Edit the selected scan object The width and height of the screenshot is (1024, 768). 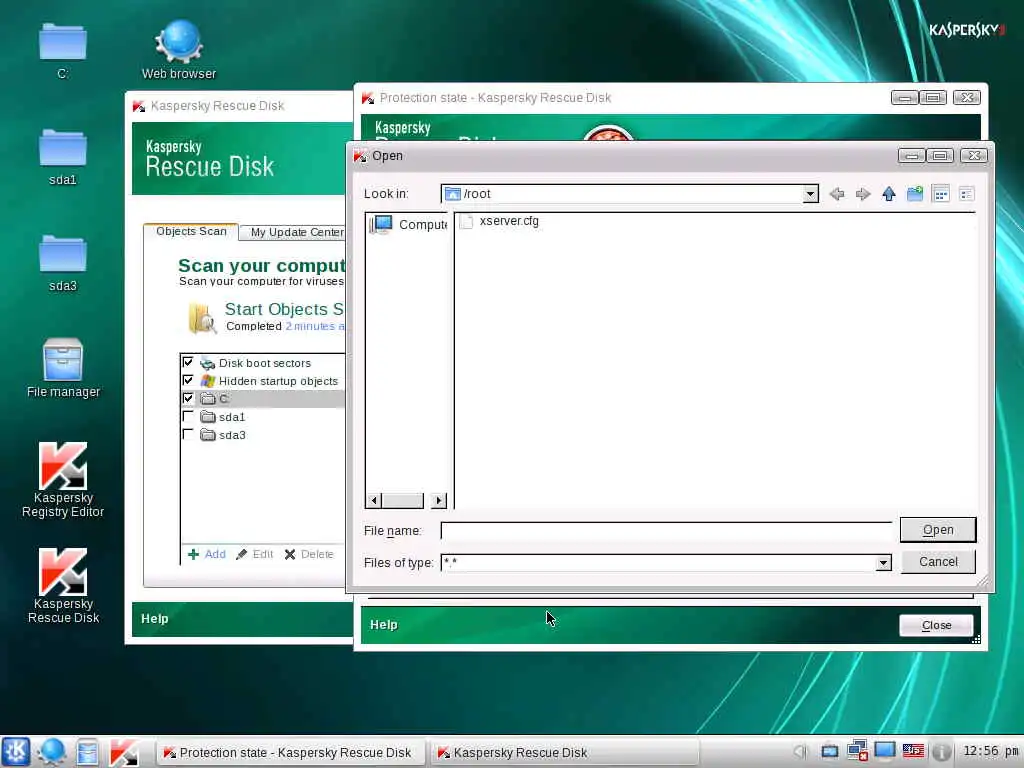coord(254,554)
